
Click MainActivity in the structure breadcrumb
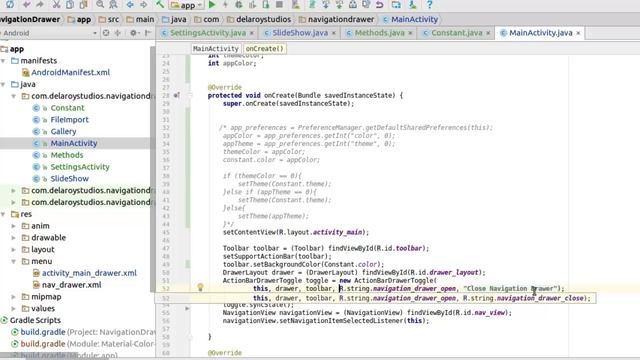(216, 49)
